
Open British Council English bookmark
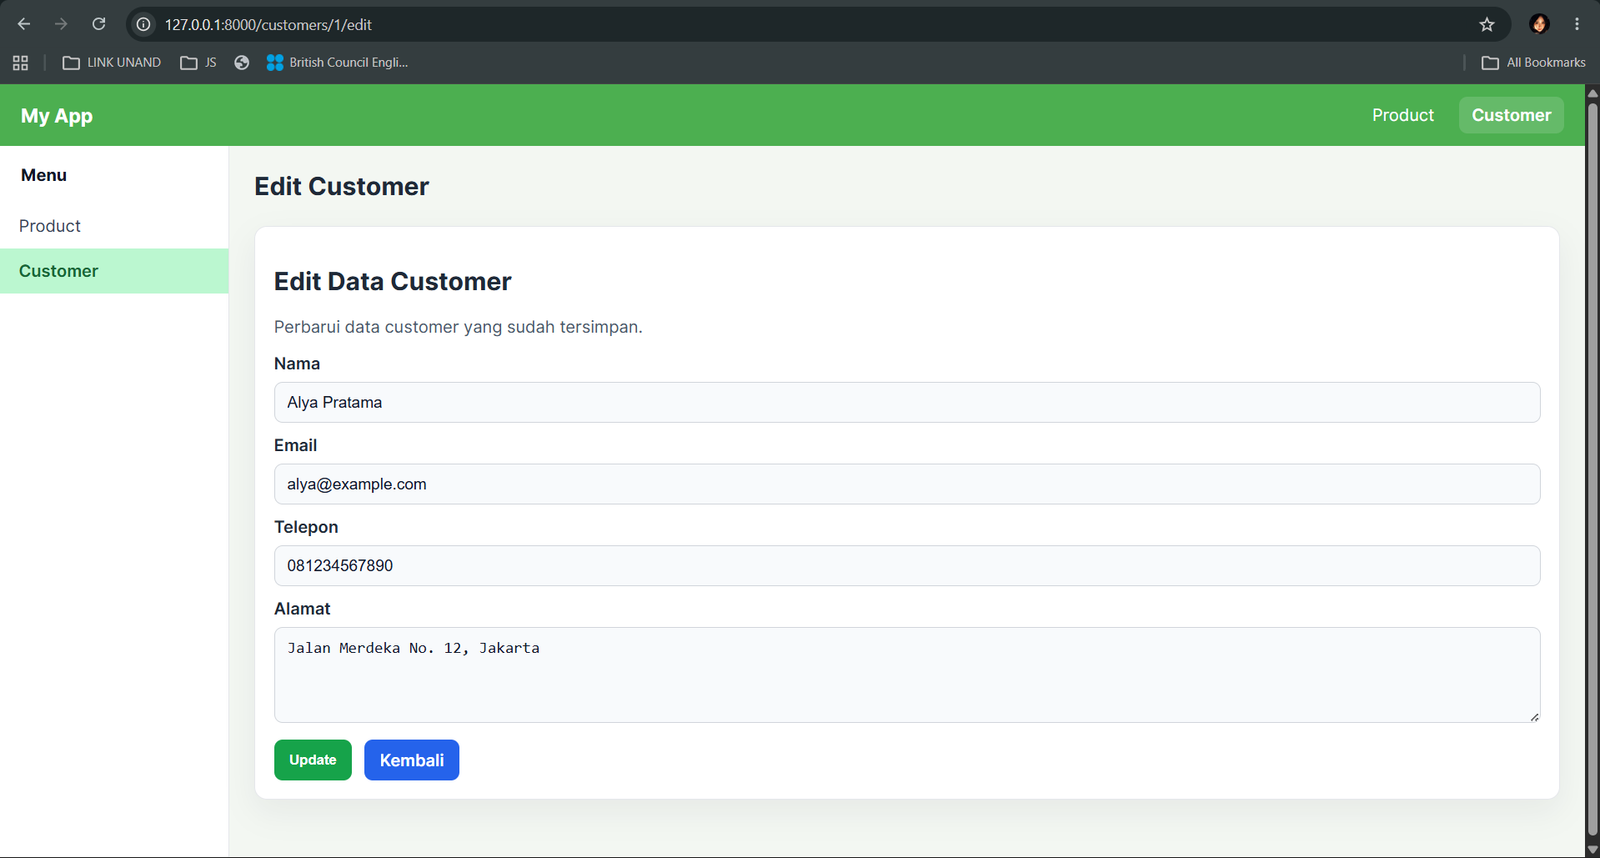coord(338,63)
